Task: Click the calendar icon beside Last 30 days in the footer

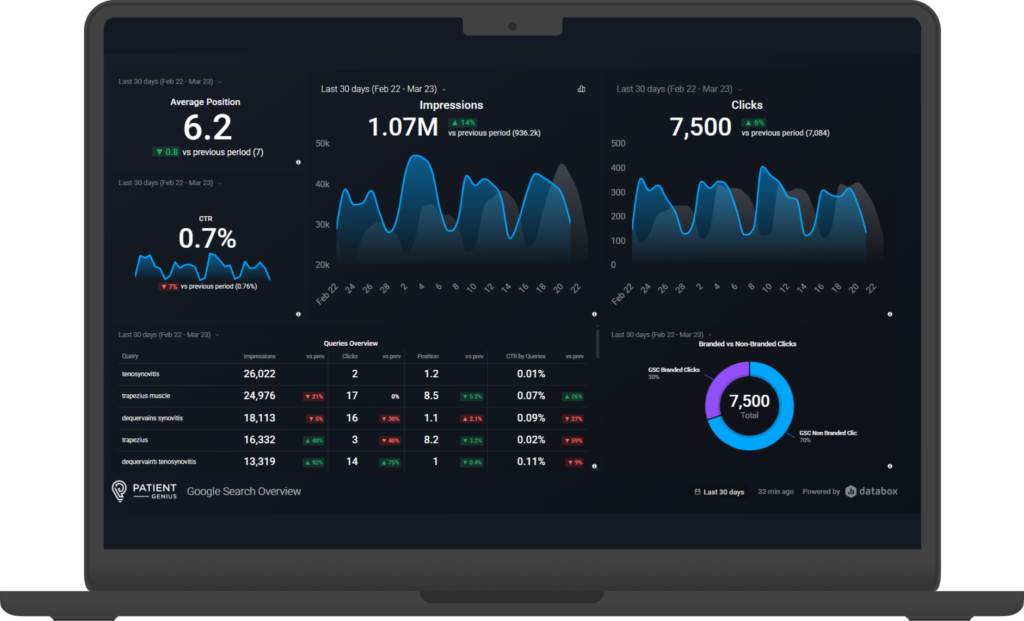Action: (x=697, y=492)
